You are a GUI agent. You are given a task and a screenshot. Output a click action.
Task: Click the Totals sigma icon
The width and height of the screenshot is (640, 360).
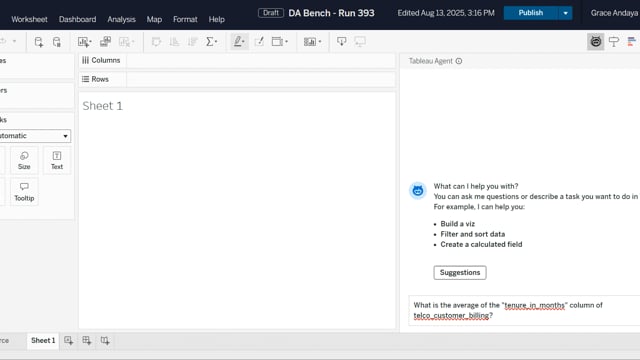click(210, 42)
